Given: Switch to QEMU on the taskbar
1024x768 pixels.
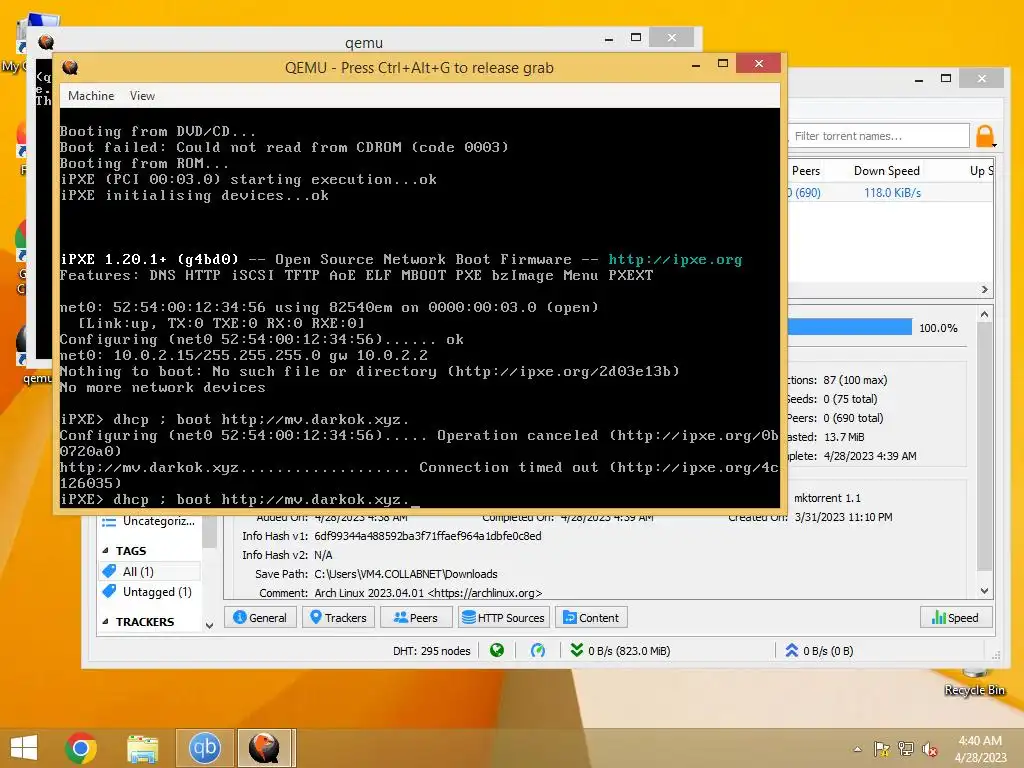Looking at the screenshot, I should 264,748.
